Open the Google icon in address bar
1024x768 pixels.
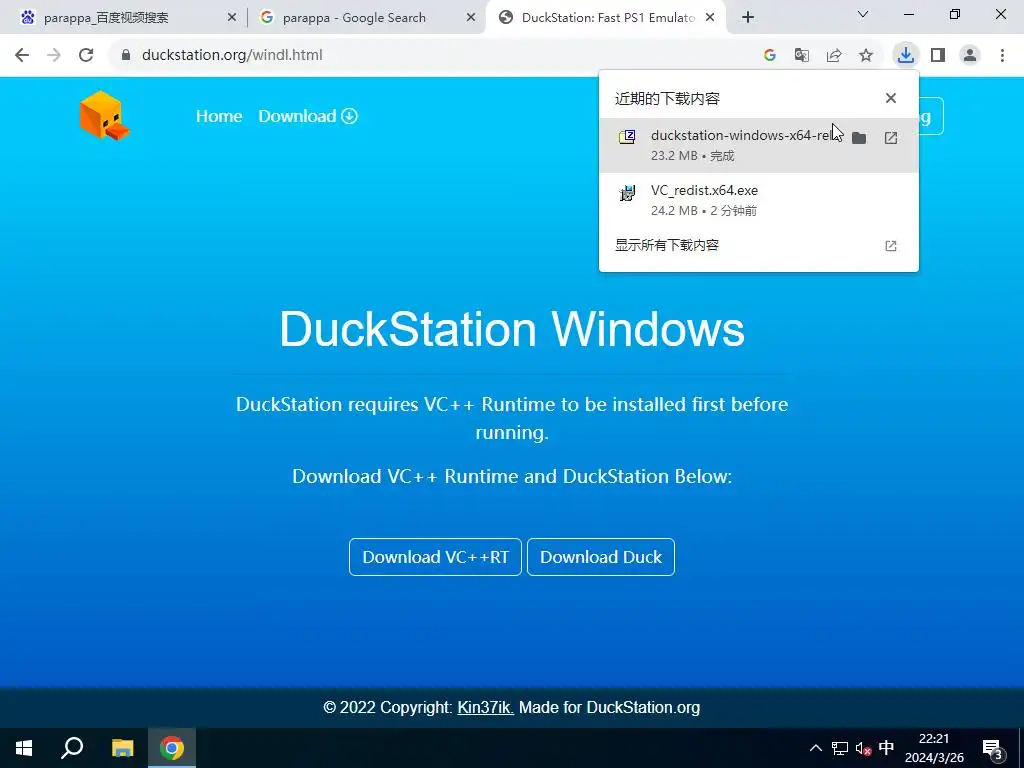tap(770, 56)
